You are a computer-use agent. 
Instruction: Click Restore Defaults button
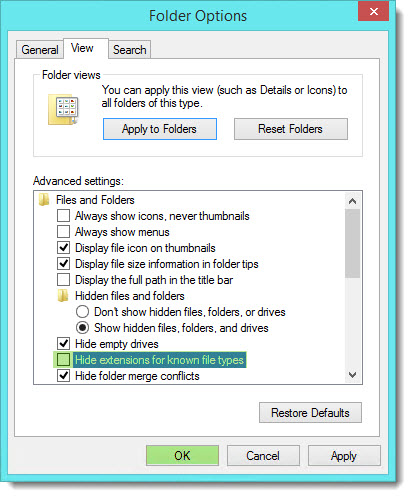click(310, 413)
